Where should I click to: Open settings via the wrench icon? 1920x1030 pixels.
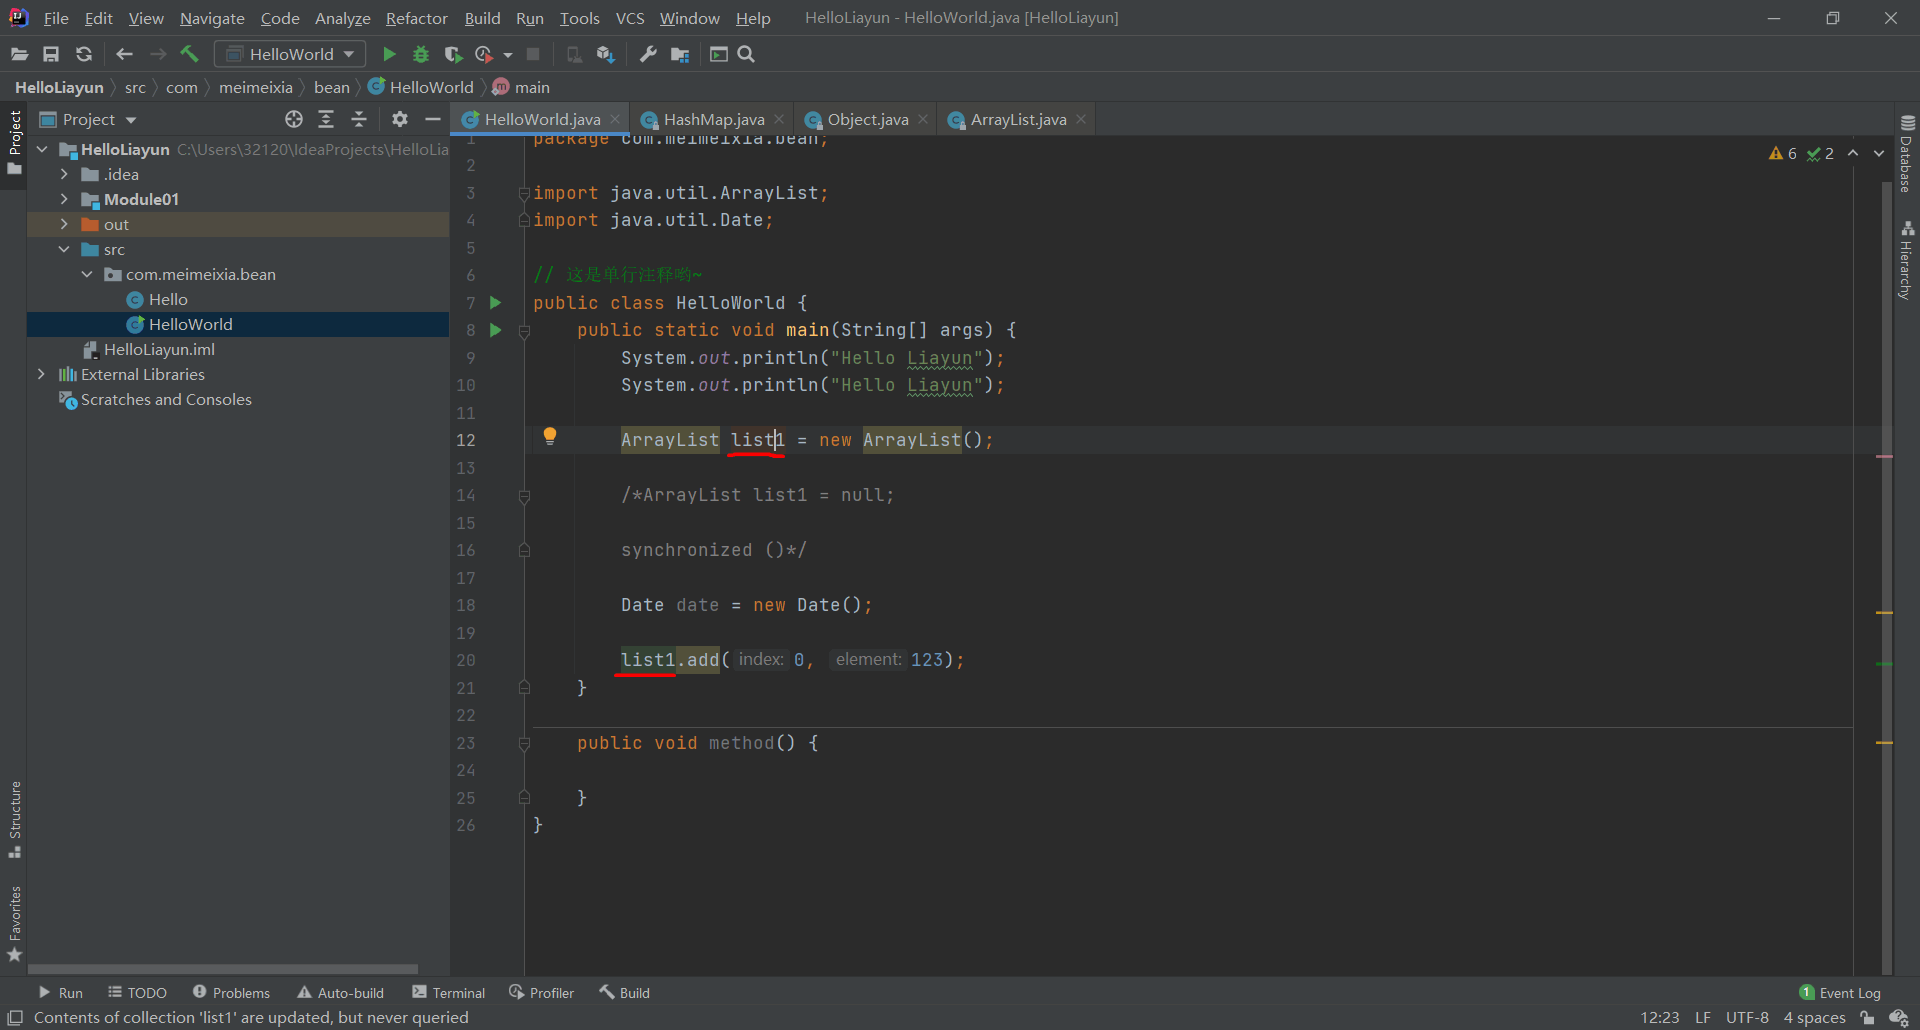[x=648, y=54]
